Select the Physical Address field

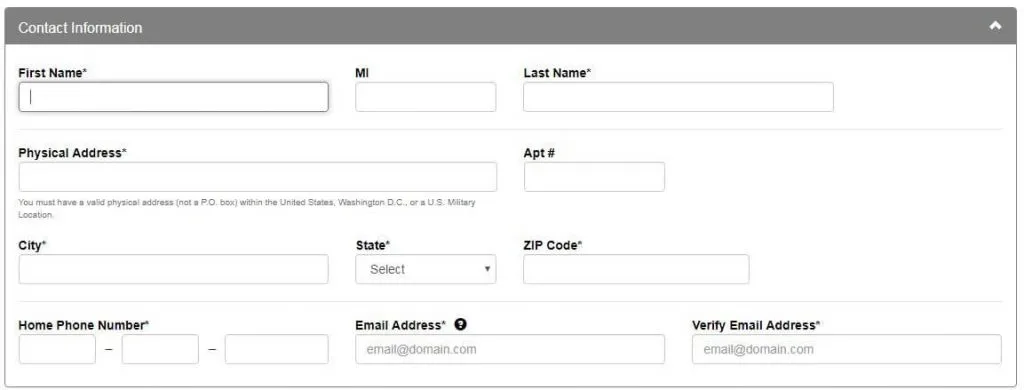click(258, 176)
